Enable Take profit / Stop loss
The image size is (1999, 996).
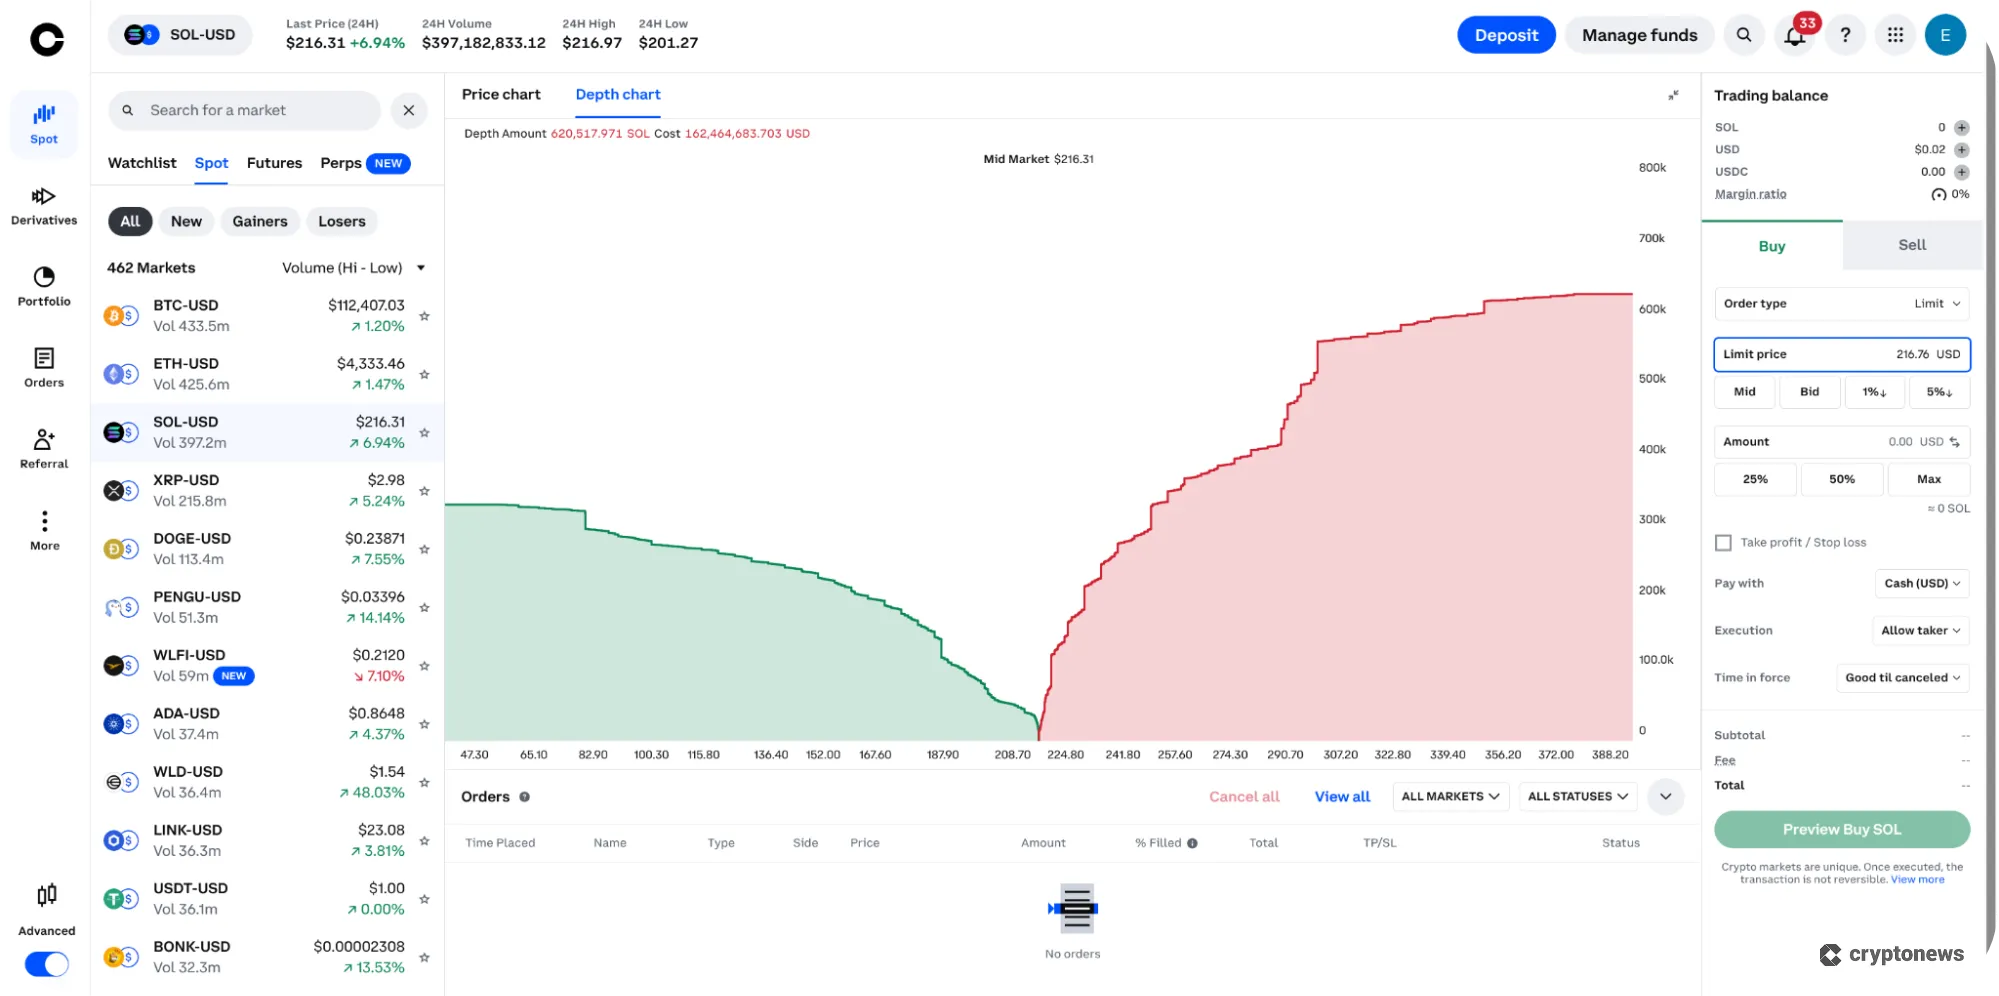click(x=1723, y=542)
